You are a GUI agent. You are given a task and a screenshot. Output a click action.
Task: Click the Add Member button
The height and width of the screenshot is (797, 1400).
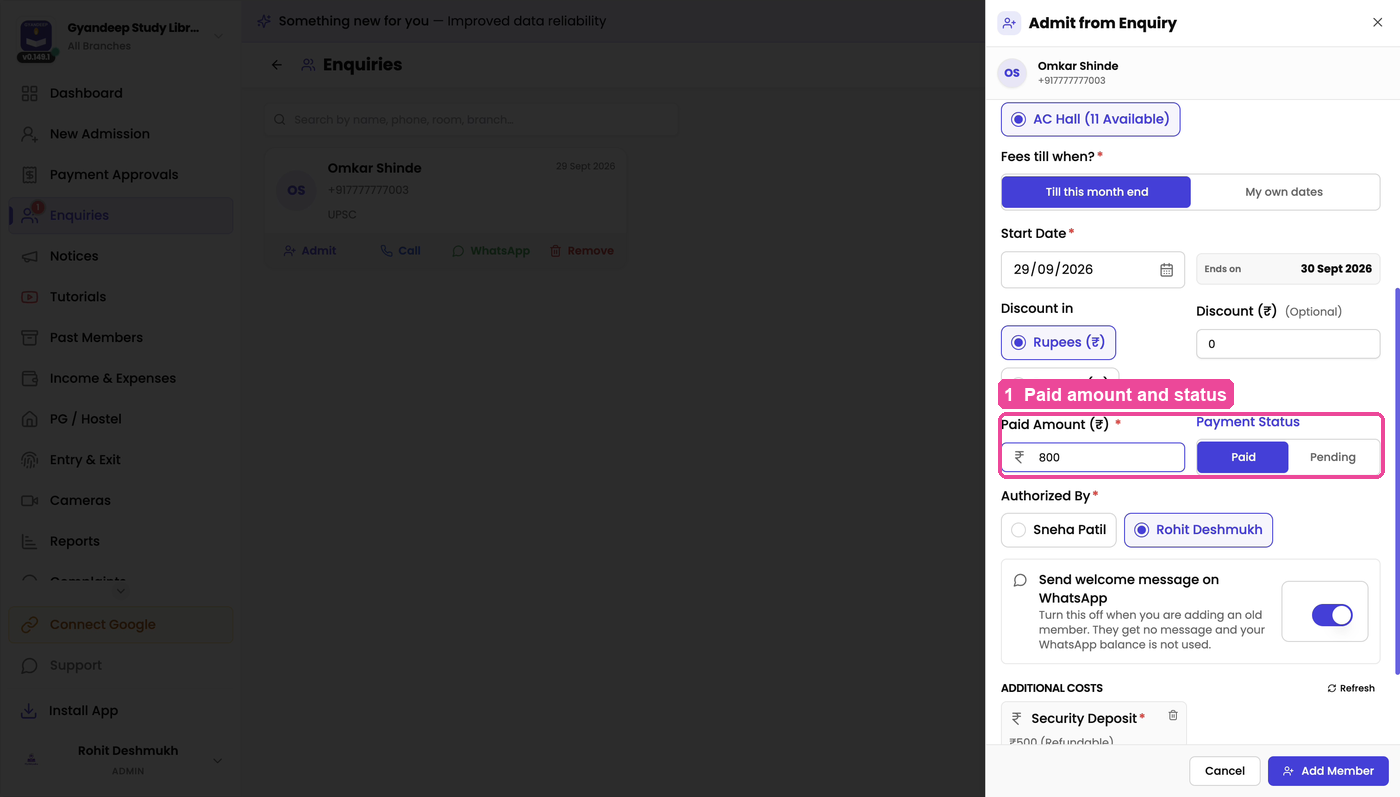point(1328,771)
